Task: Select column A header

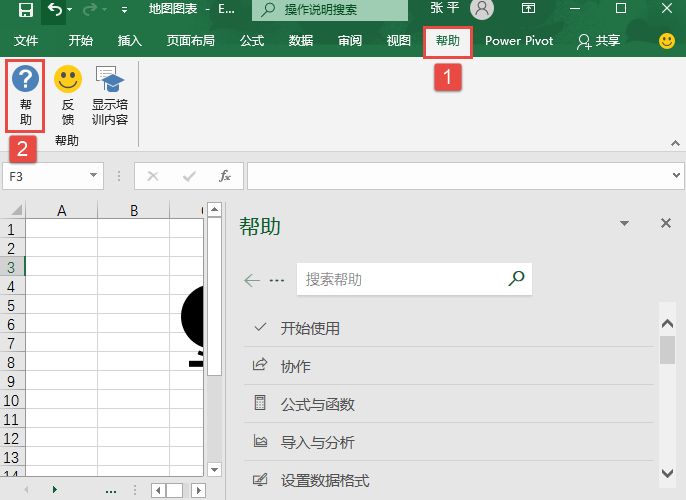Action: [62, 210]
